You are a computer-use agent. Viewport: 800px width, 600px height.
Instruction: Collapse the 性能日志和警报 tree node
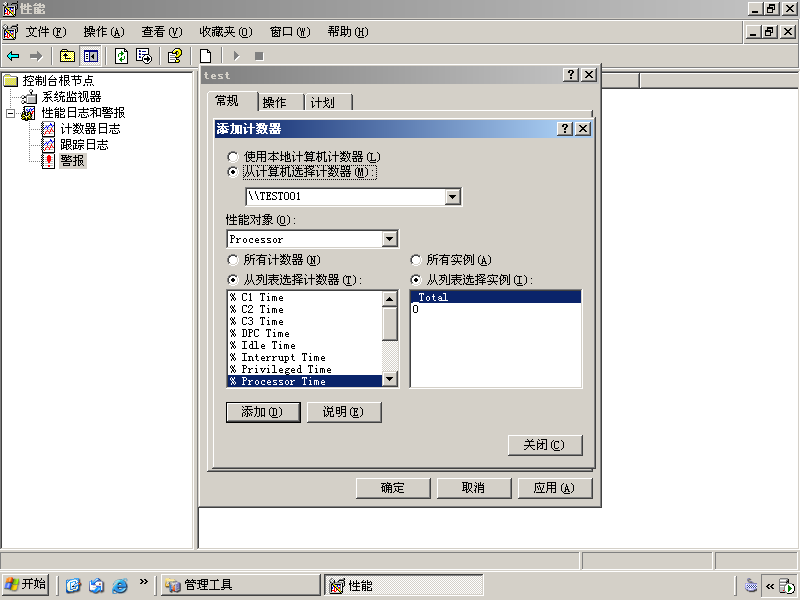(x=11, y=113)
